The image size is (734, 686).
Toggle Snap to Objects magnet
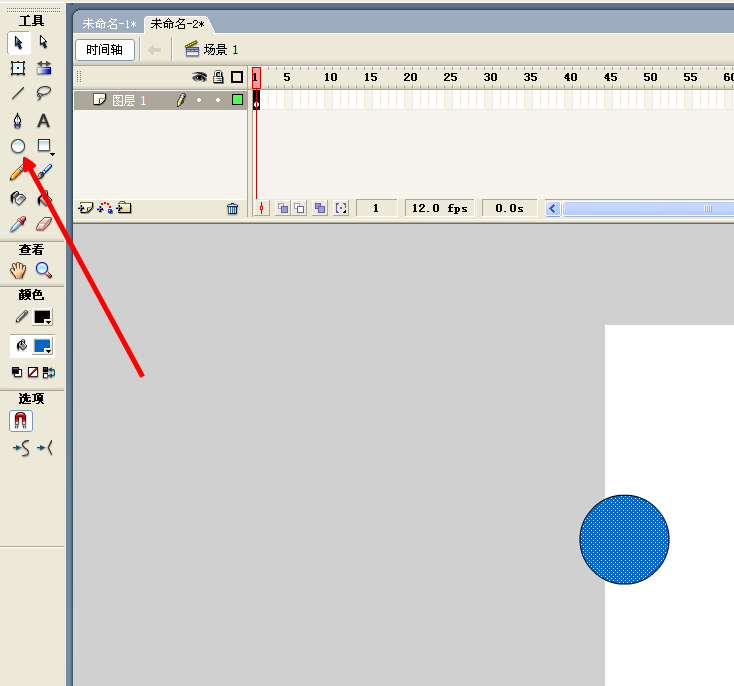pos(21,420)
